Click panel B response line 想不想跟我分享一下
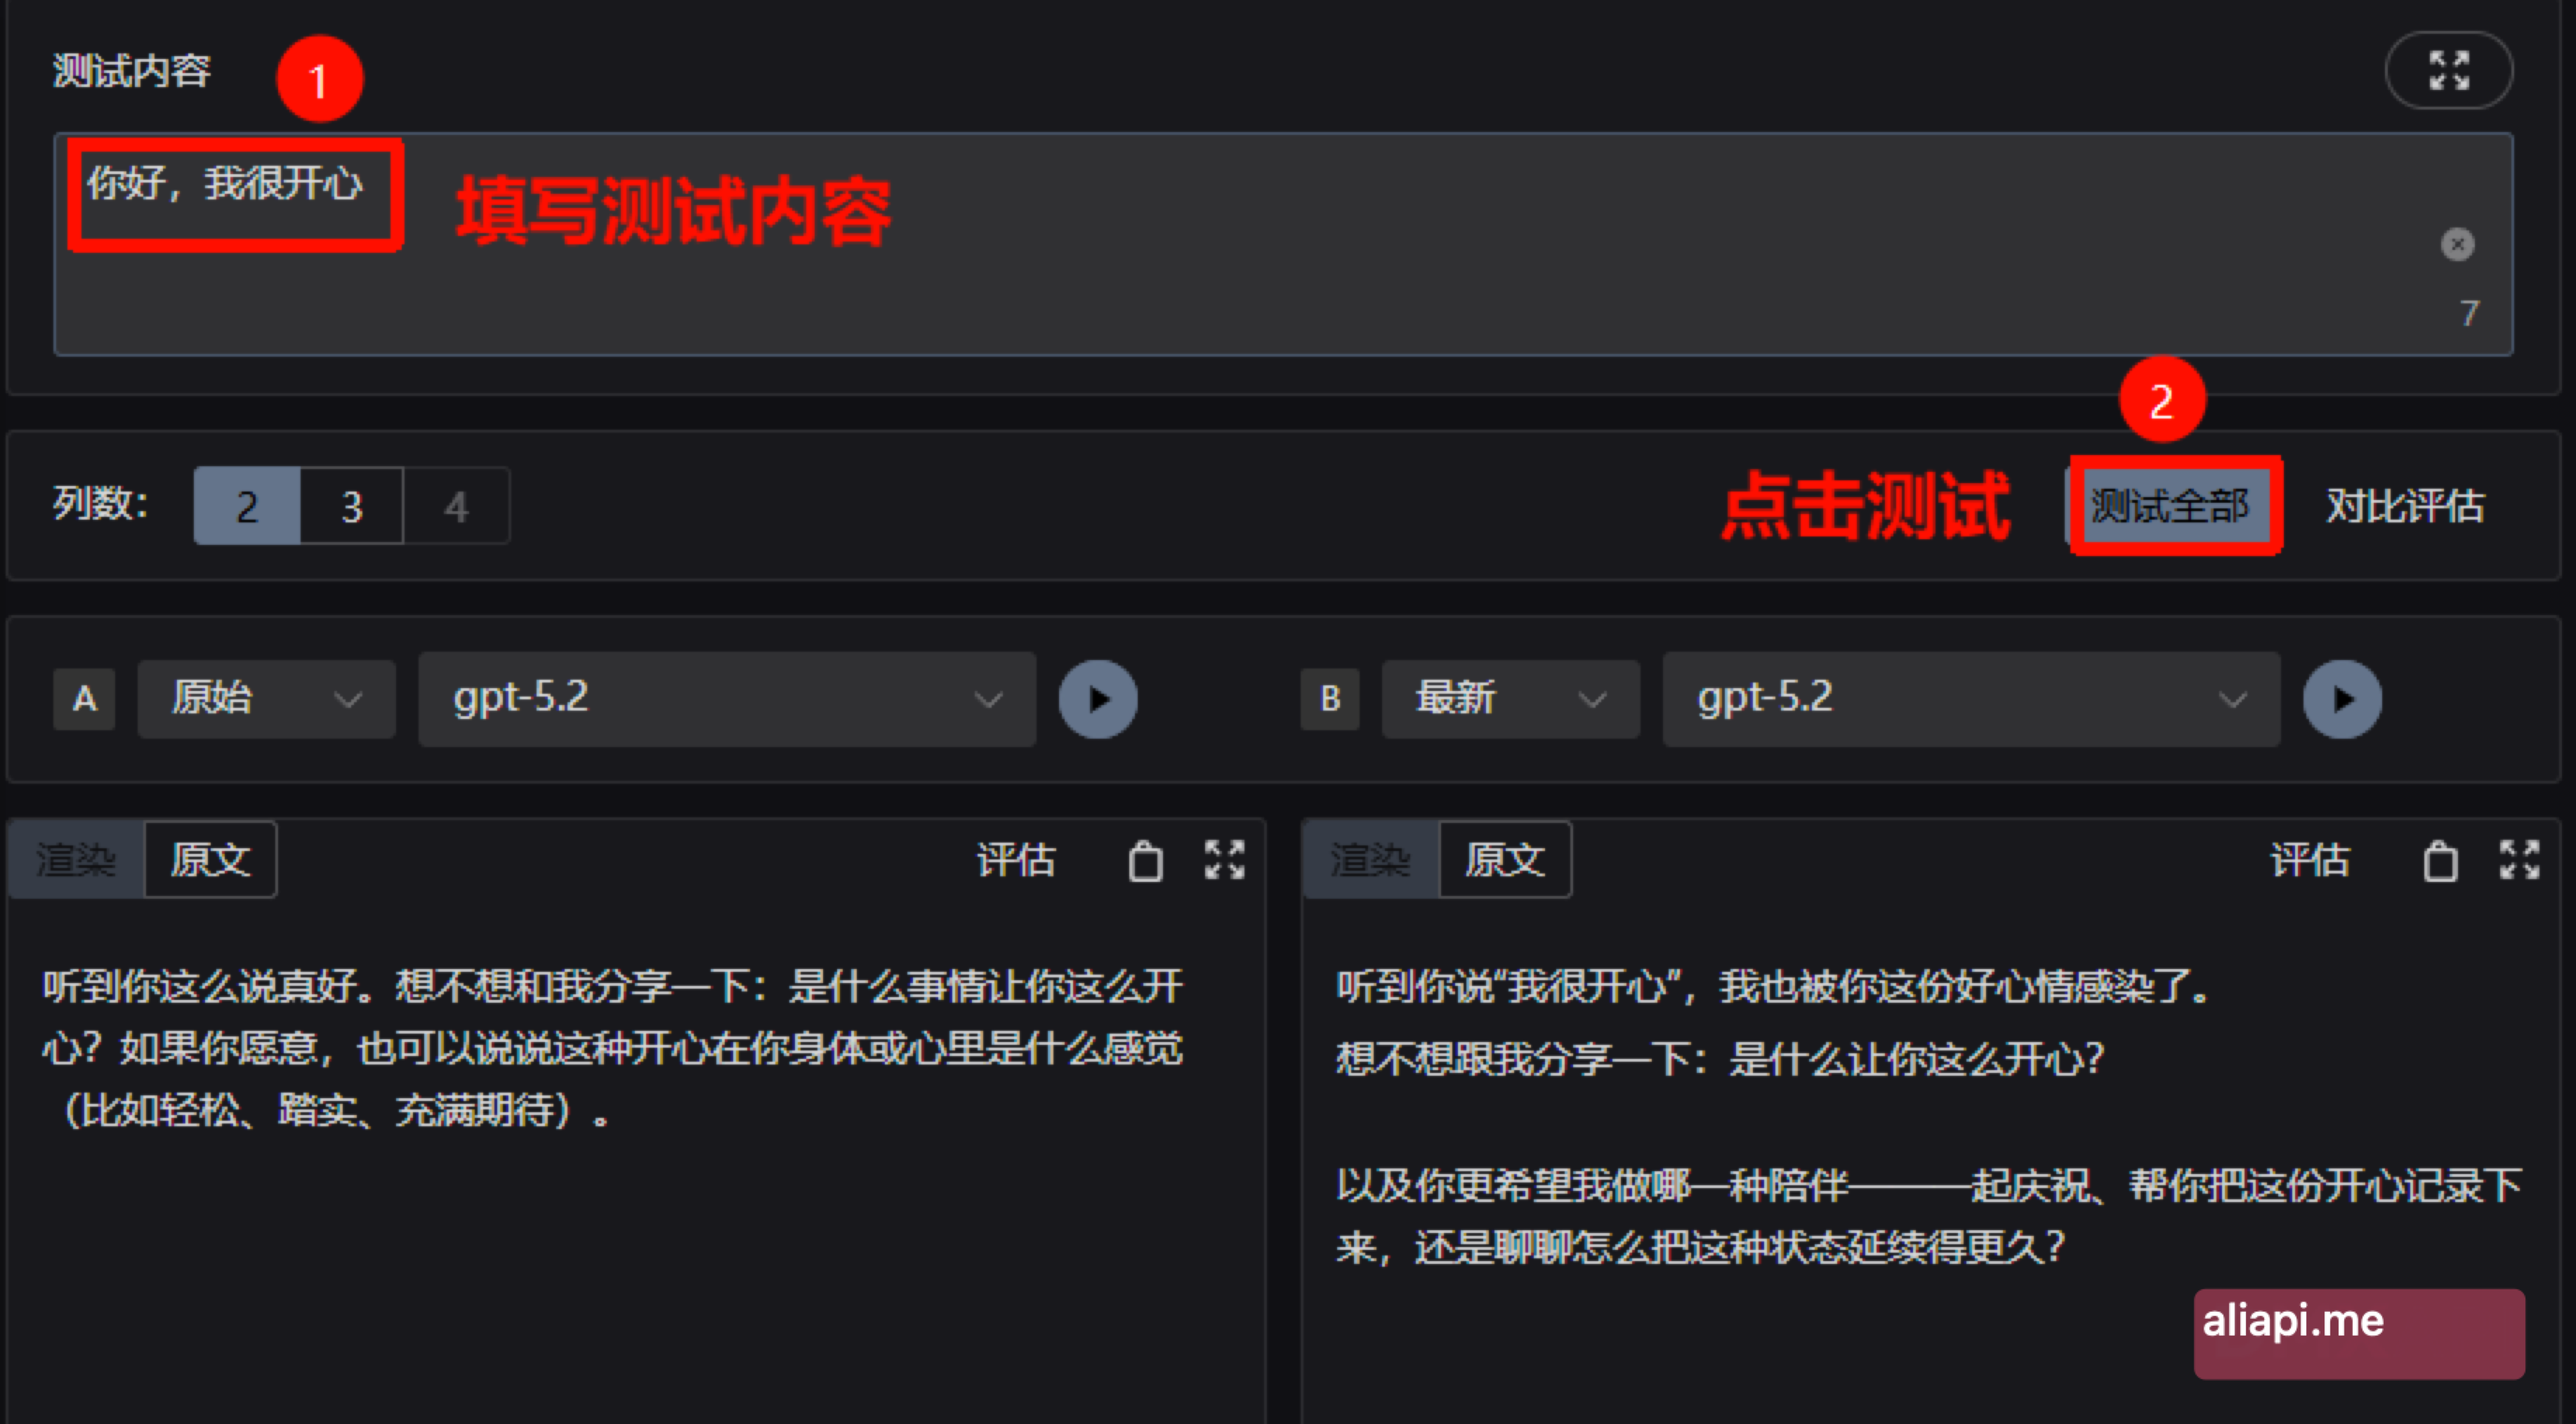Screen dimensions: 2576x1424 click(x=1720, y=1058)
